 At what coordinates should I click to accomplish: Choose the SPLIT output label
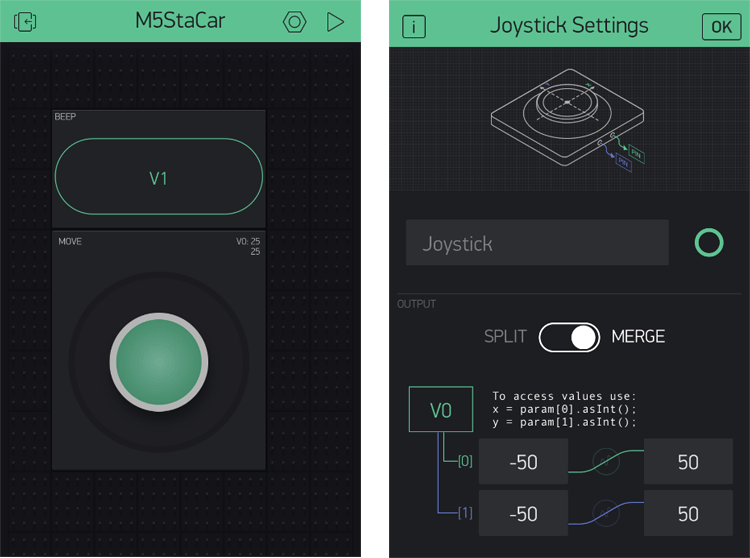(x=505, y=337)
